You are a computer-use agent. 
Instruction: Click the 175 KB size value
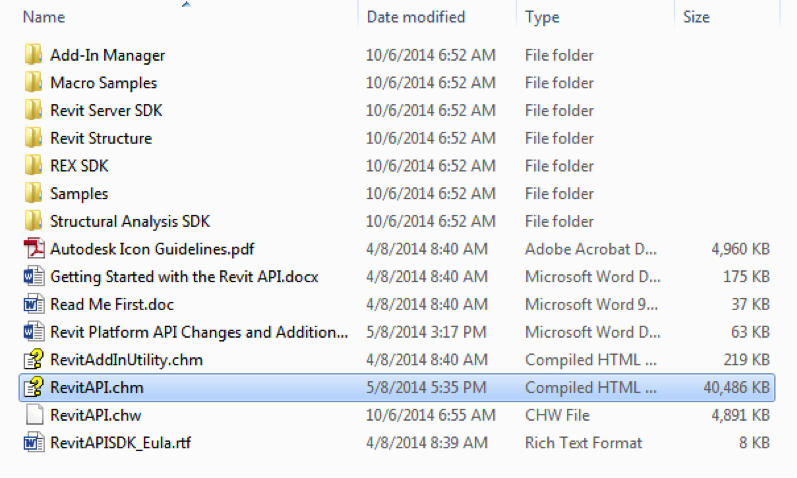coord(746,277)
